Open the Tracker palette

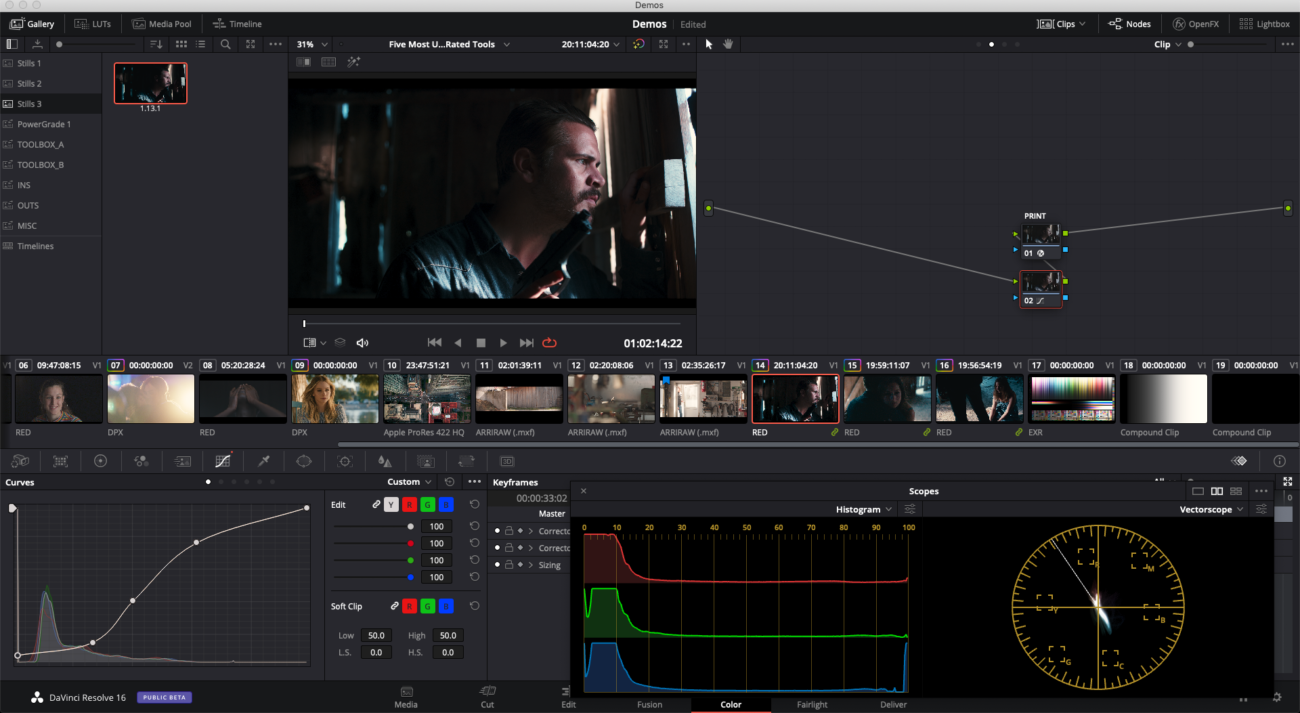(x=344, y=461)
